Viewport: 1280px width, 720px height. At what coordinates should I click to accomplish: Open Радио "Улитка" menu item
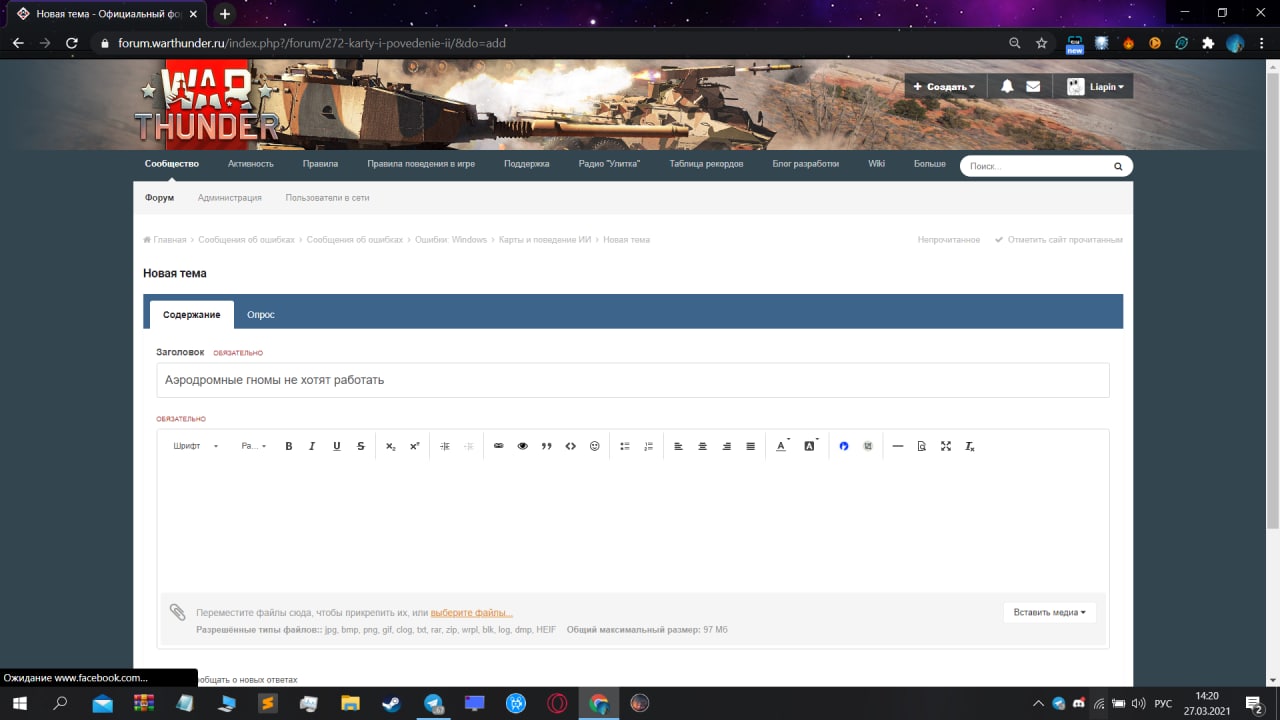(x=609, y=163)
